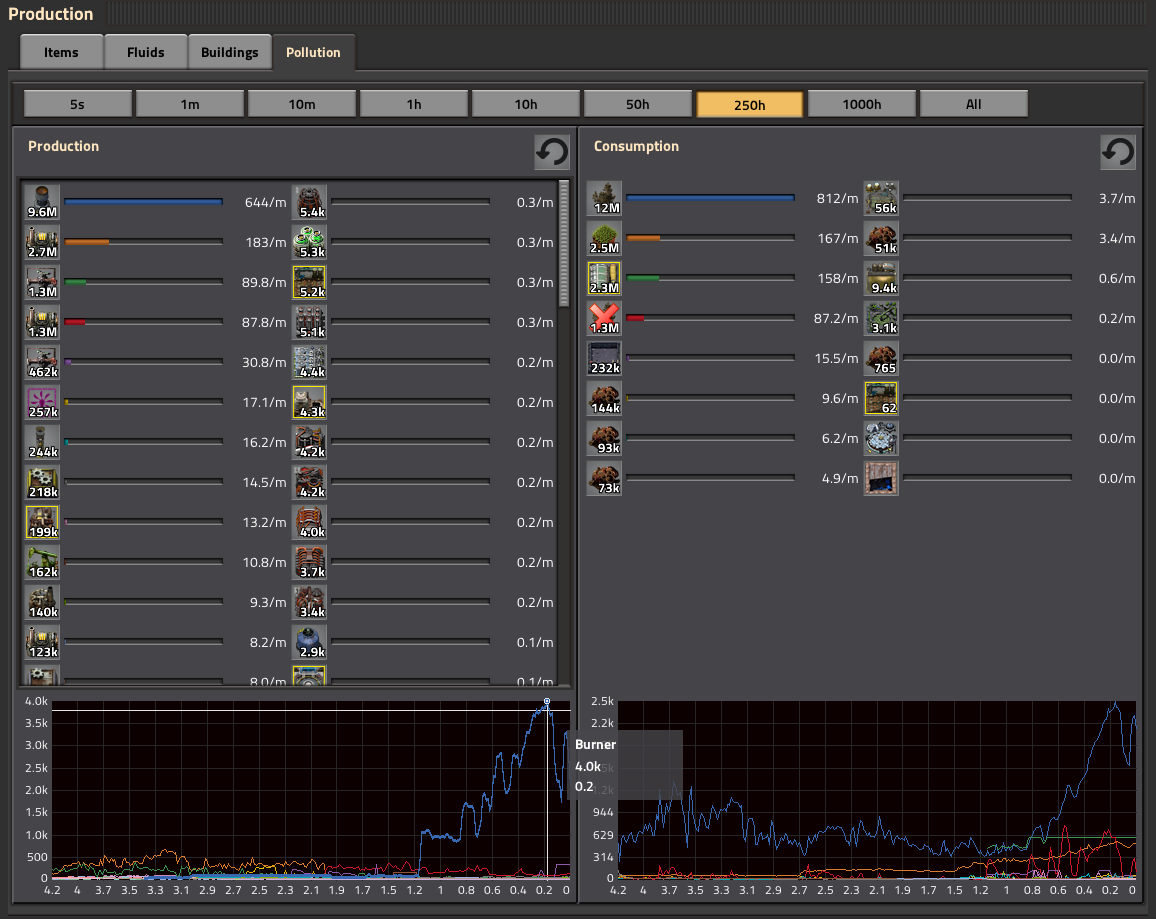Screen dimensions: 1156x920
Task: Click the green science packs icon labeled 5.3k
Action: click(x=309, y=241)
